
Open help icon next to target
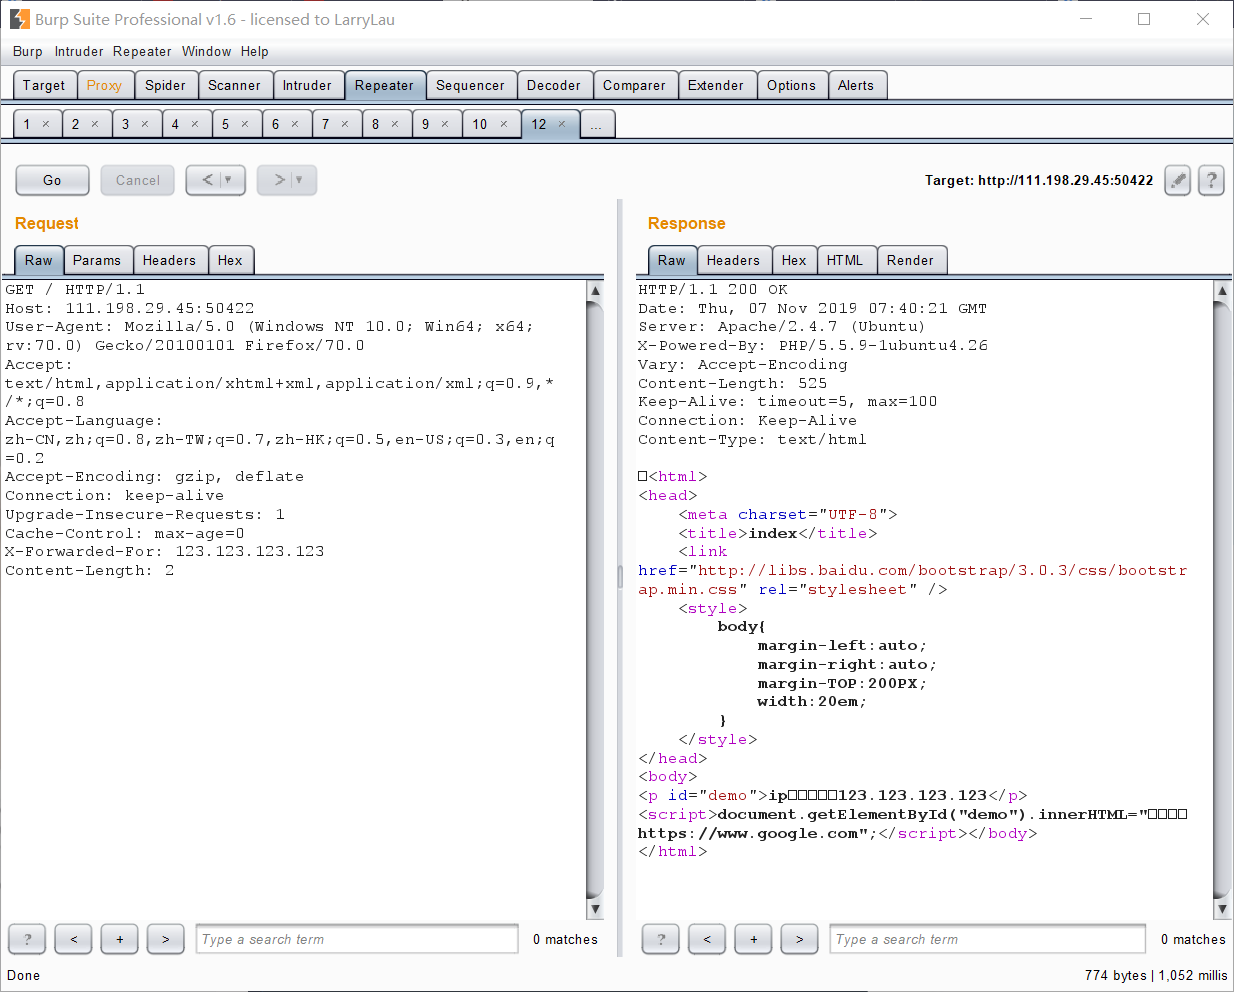[1211, 180]
